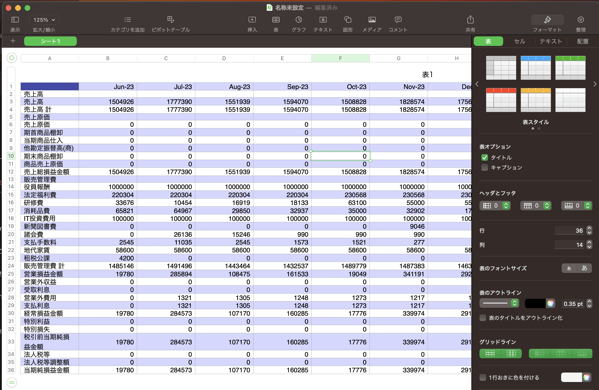This screenshot has width=599, height=390.
Task: Click the column count stepper (14)
Action: click(x=589, y=244)
